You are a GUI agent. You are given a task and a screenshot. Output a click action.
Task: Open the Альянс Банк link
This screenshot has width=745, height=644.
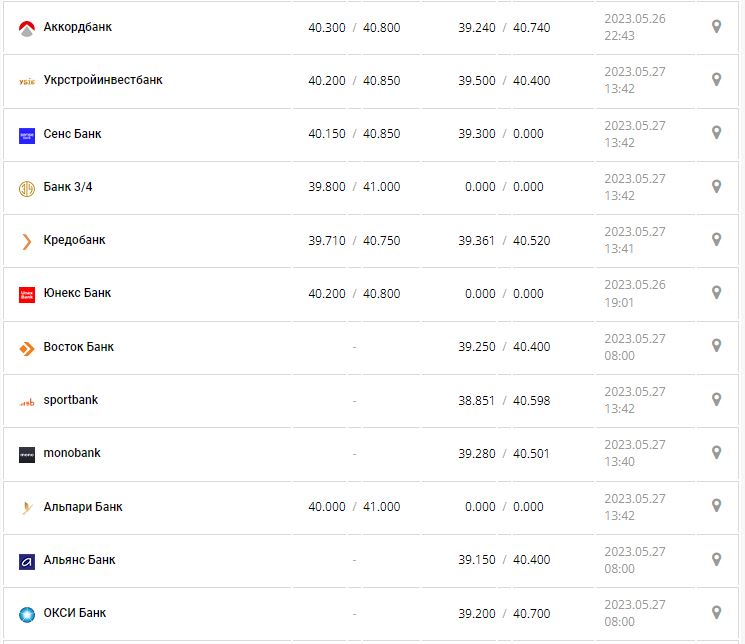[79, 560]
